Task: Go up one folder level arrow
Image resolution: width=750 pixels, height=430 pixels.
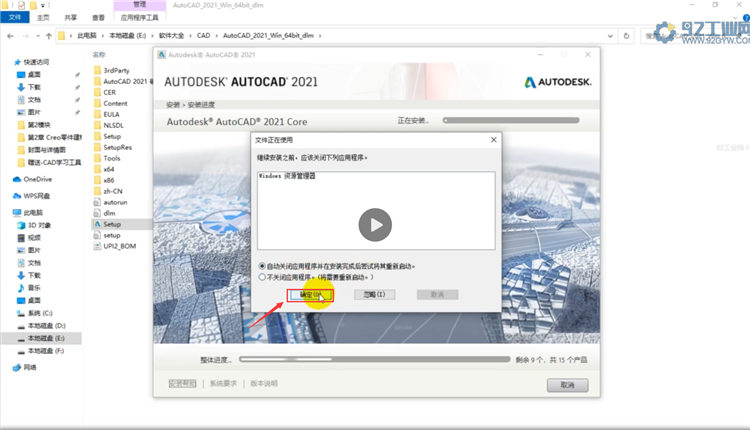Action: [49, 36]
